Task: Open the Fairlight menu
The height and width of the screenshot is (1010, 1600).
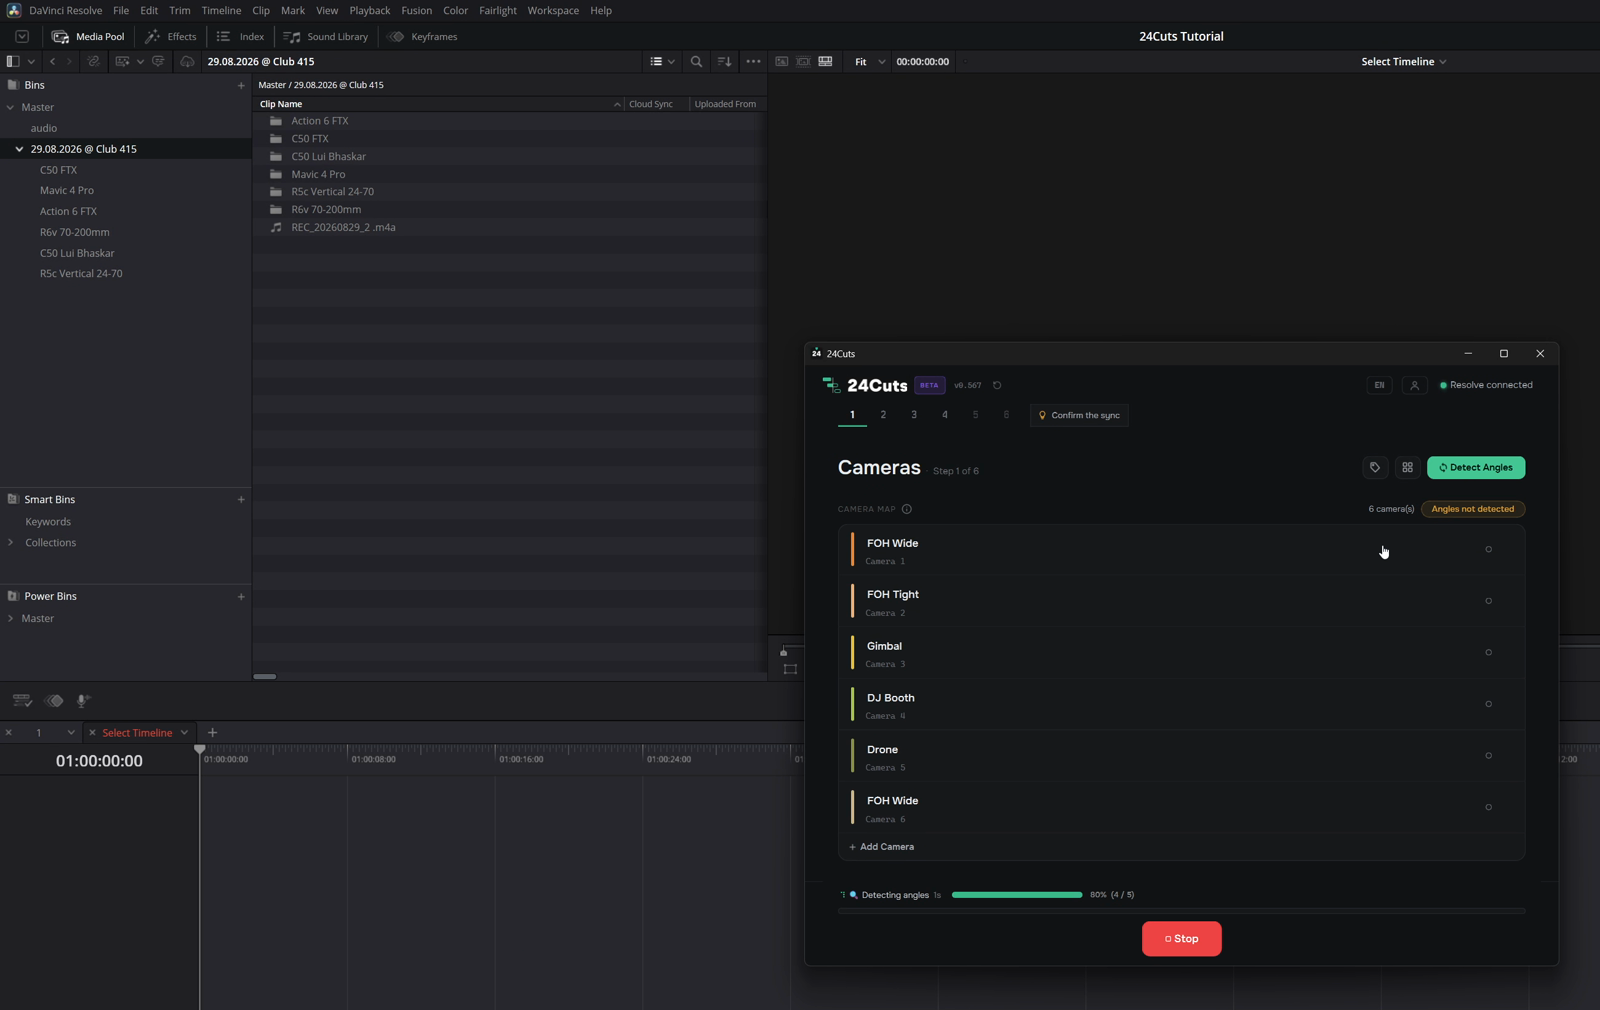Action: 497,10
